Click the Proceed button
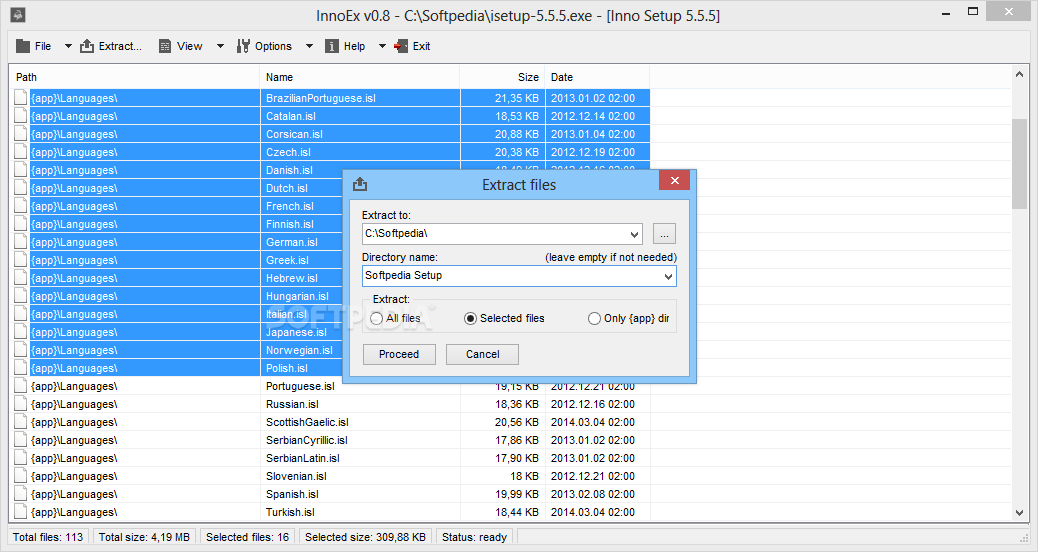The height and width of the screenshot is (552, 1038). [399, 354]
